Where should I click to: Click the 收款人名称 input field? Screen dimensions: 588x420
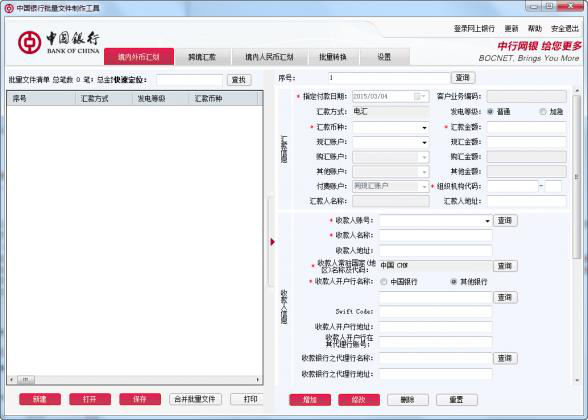(x=435, y=236)
